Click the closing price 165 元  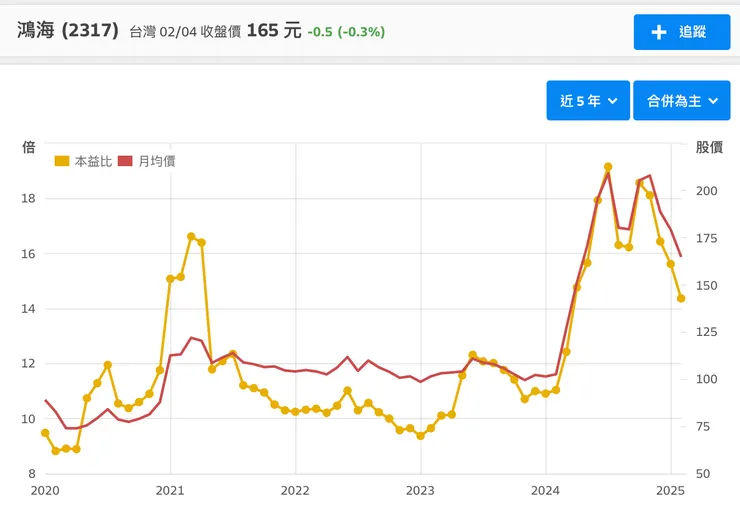click(274, 31)
